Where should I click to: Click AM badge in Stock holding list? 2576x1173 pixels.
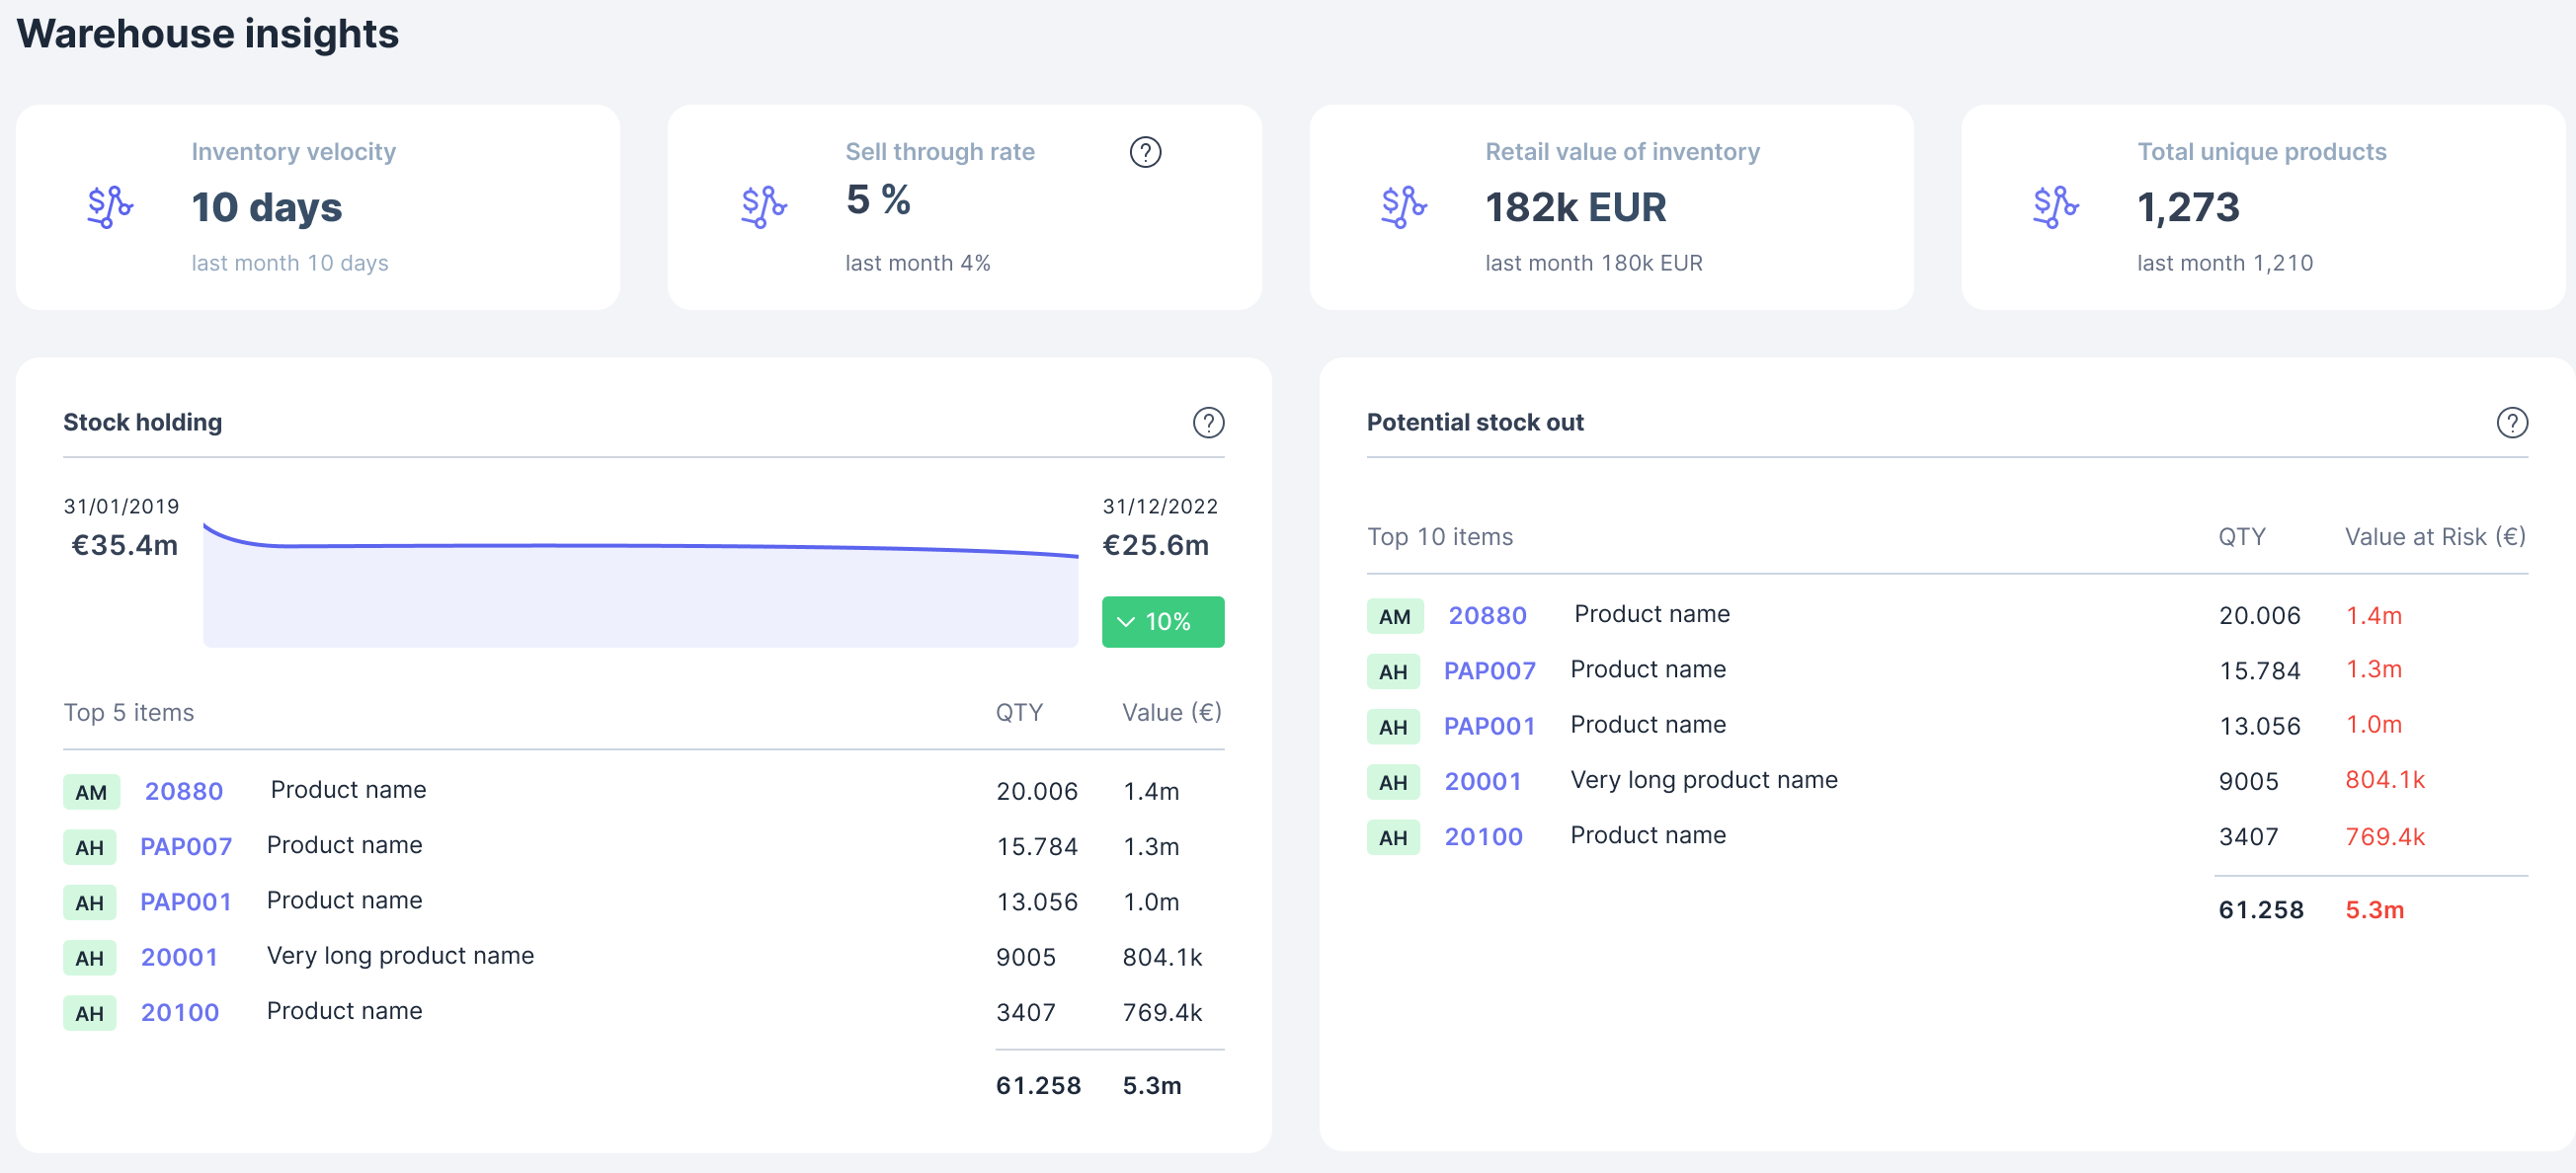point(91,792)
